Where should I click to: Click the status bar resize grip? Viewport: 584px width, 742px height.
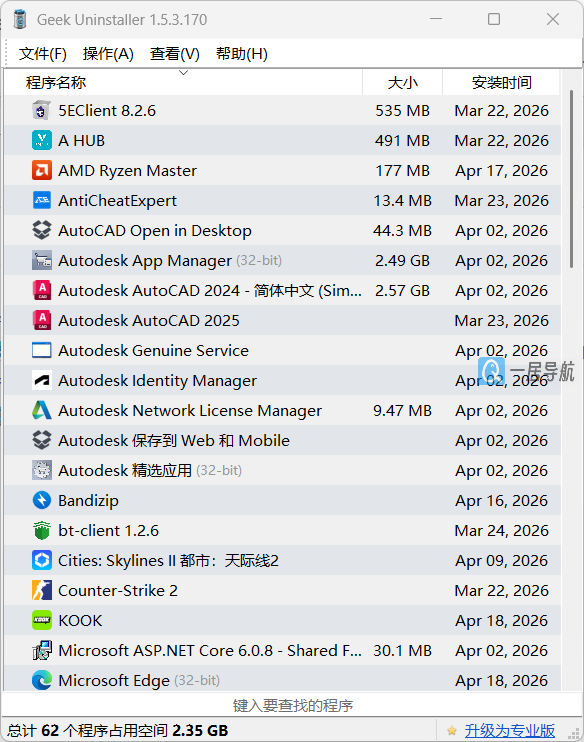click(x=575, y=734)
